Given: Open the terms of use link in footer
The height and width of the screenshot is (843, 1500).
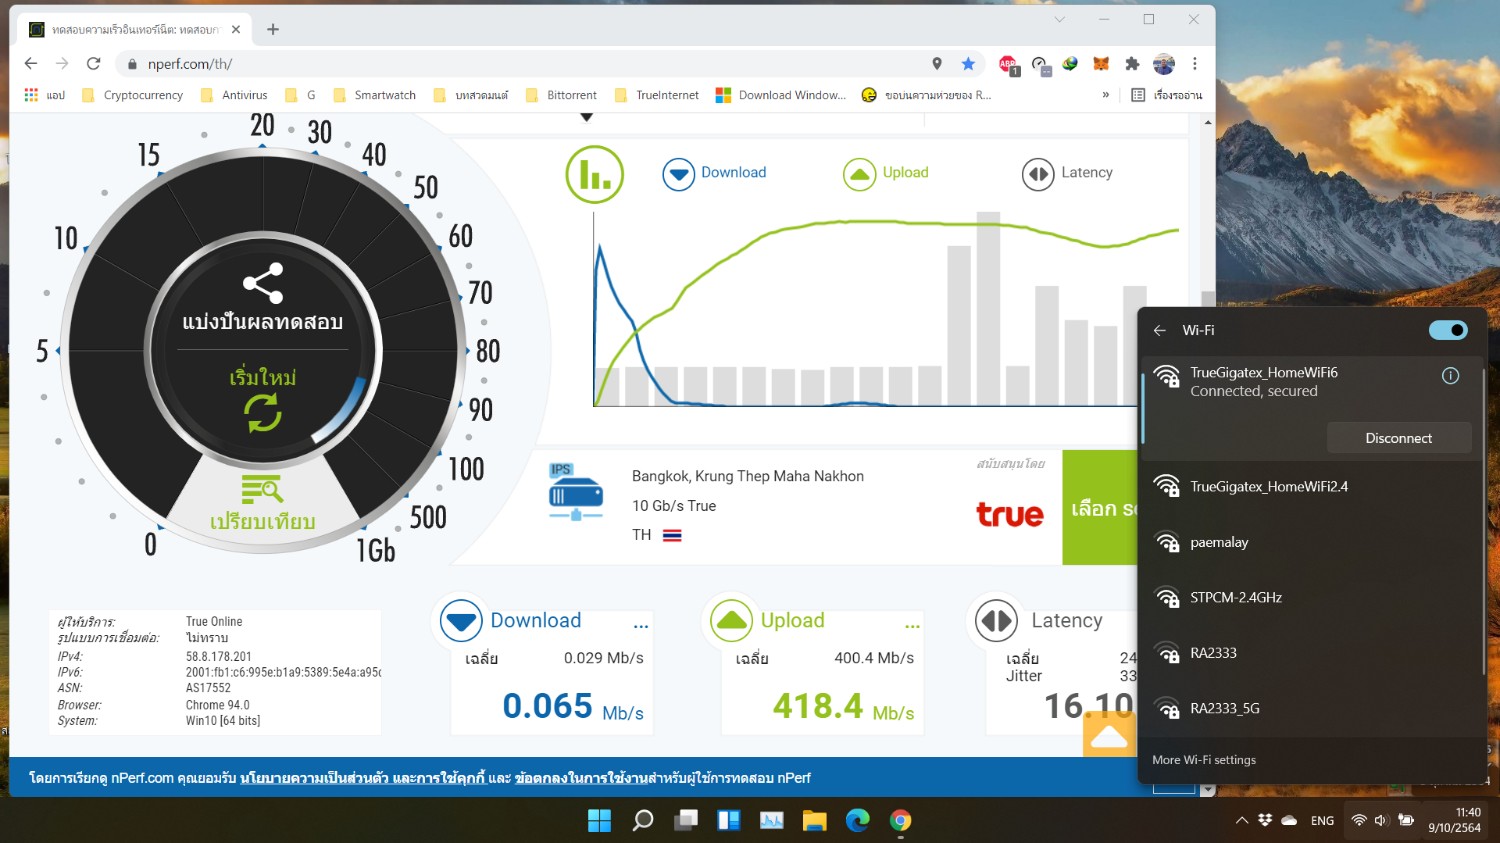Looking at the screenshot, I should click(581, 778).
